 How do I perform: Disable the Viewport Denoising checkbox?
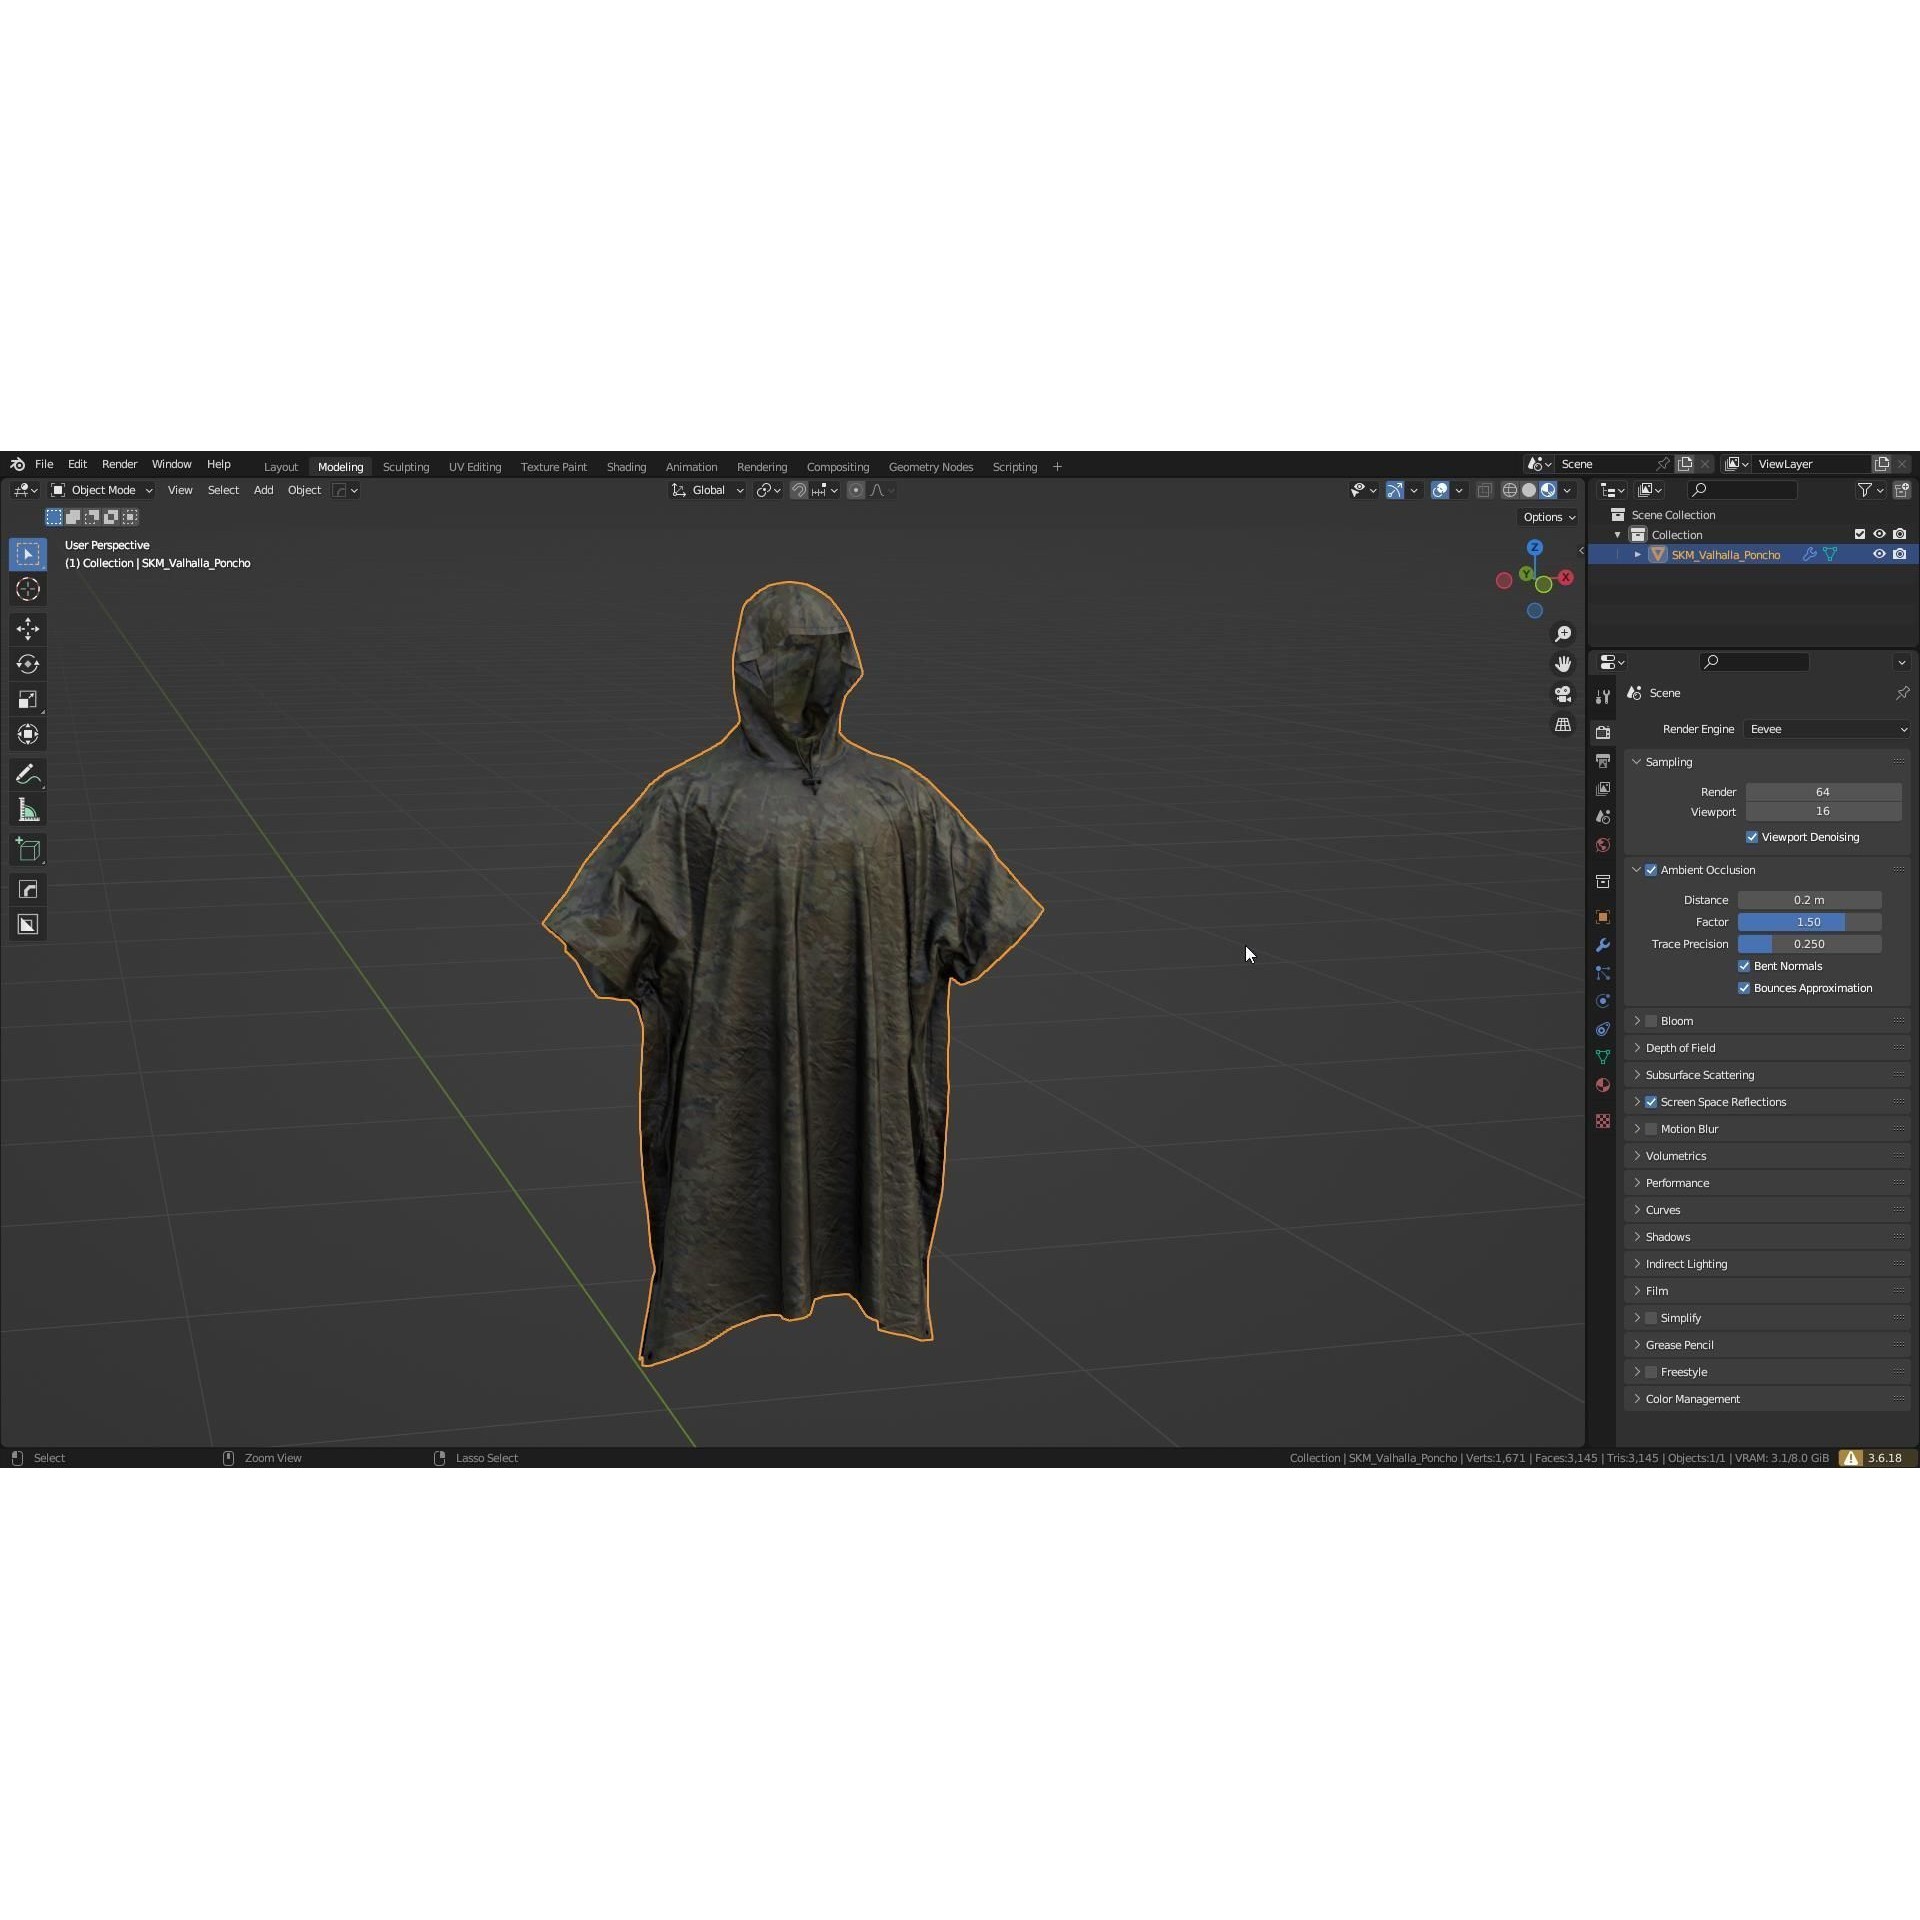pyautogui.click(x=1752, y=836)
